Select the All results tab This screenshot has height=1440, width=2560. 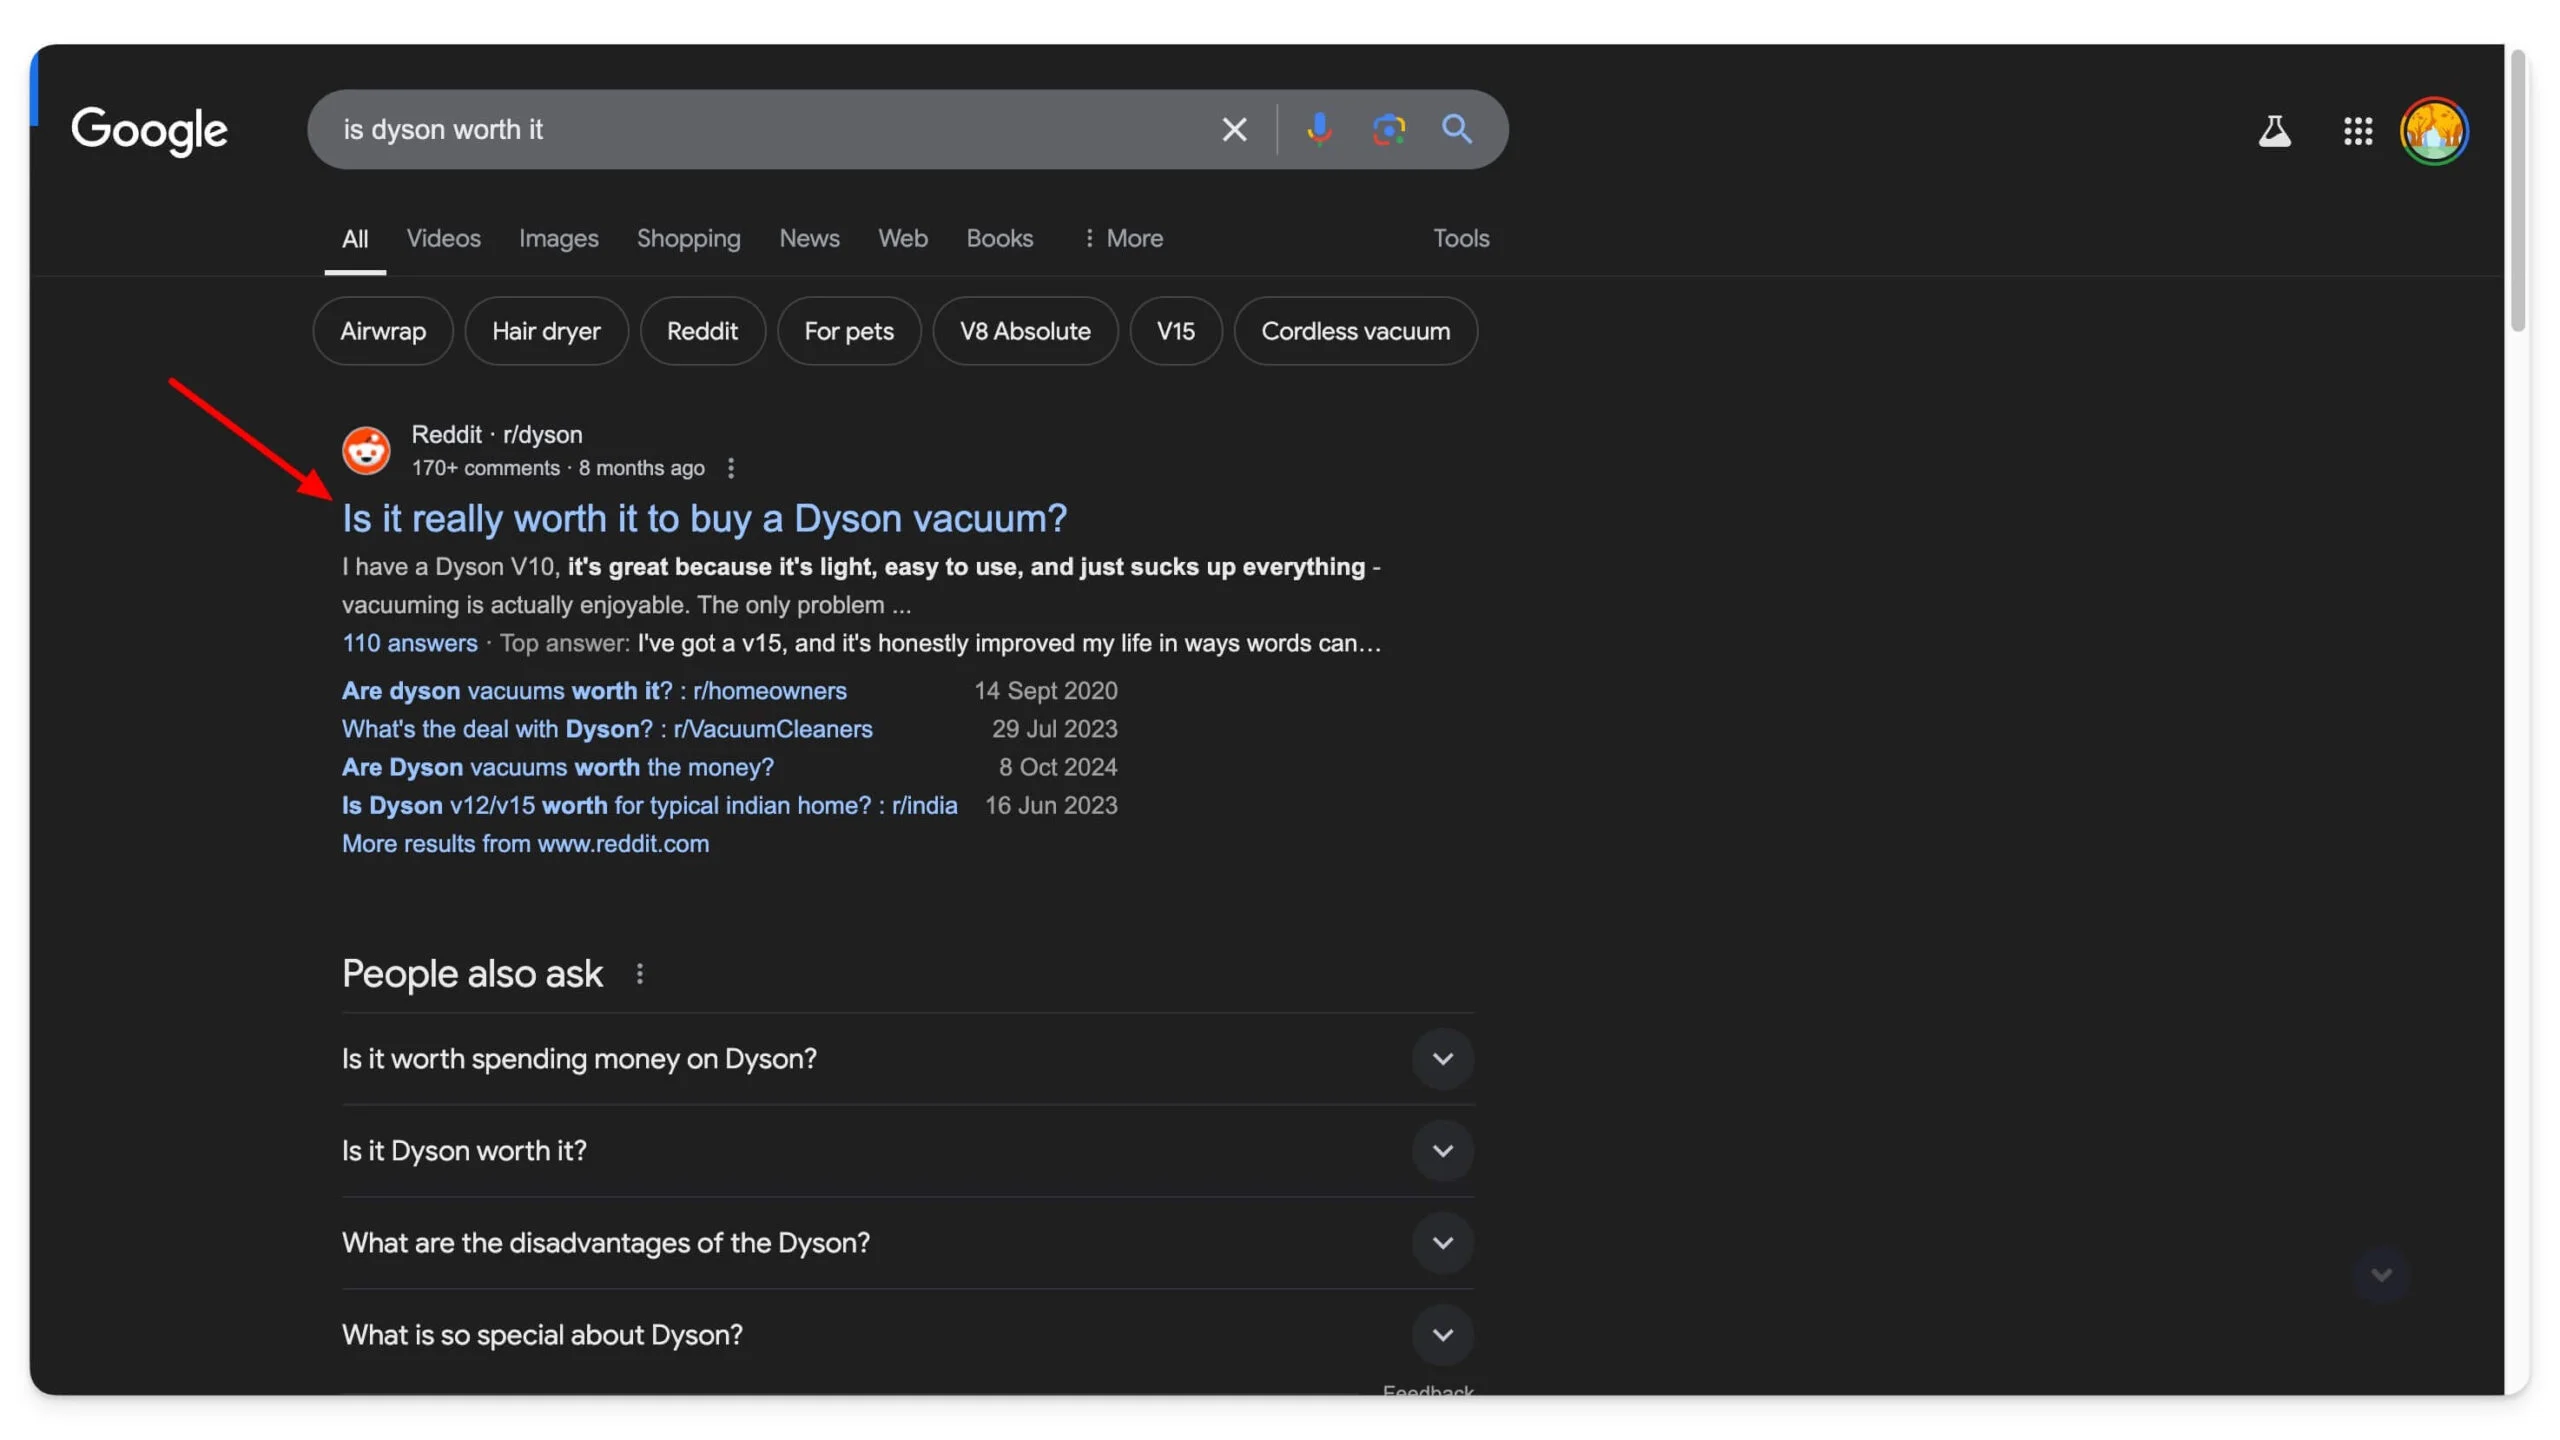click(355, 239)
